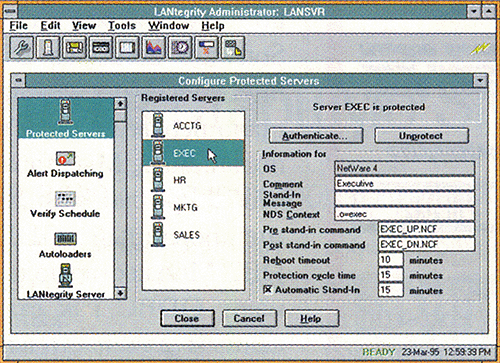Click the 'Server EXEC is protected' status text
Image resolution: width=500 pixels, height=363 pixels.
point(369,107)
